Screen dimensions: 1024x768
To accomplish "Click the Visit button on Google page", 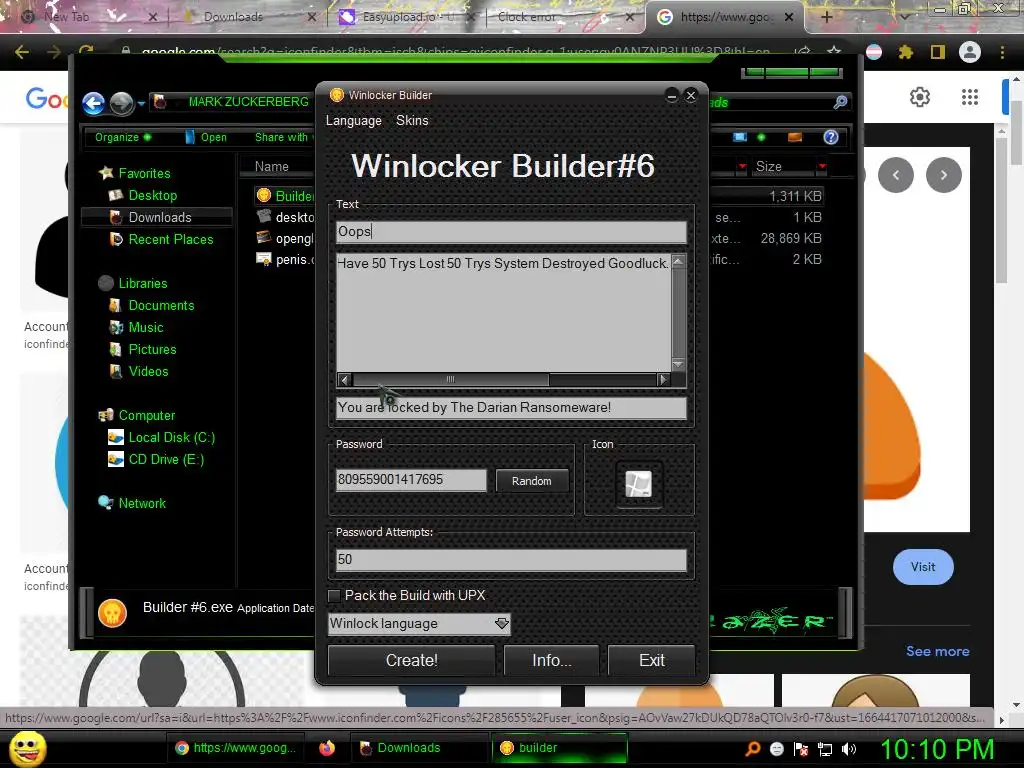I will coord(923,567).
